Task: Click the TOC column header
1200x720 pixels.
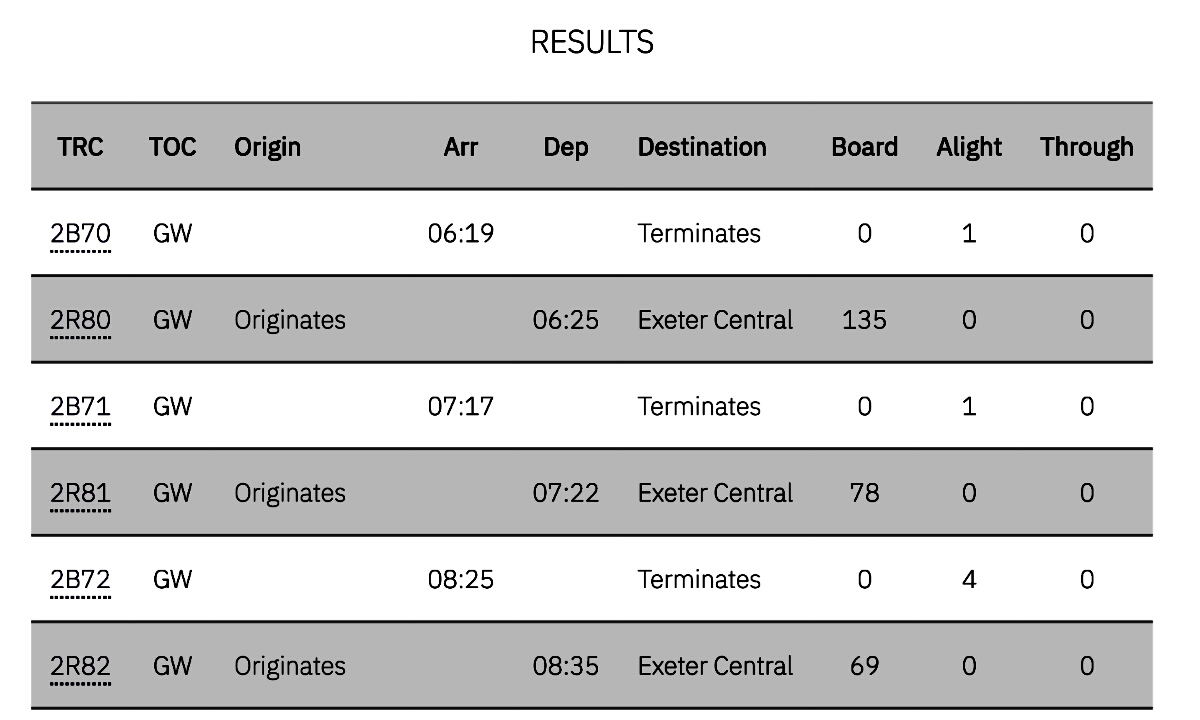Action: pyautogui.click(x=173, y=147)
